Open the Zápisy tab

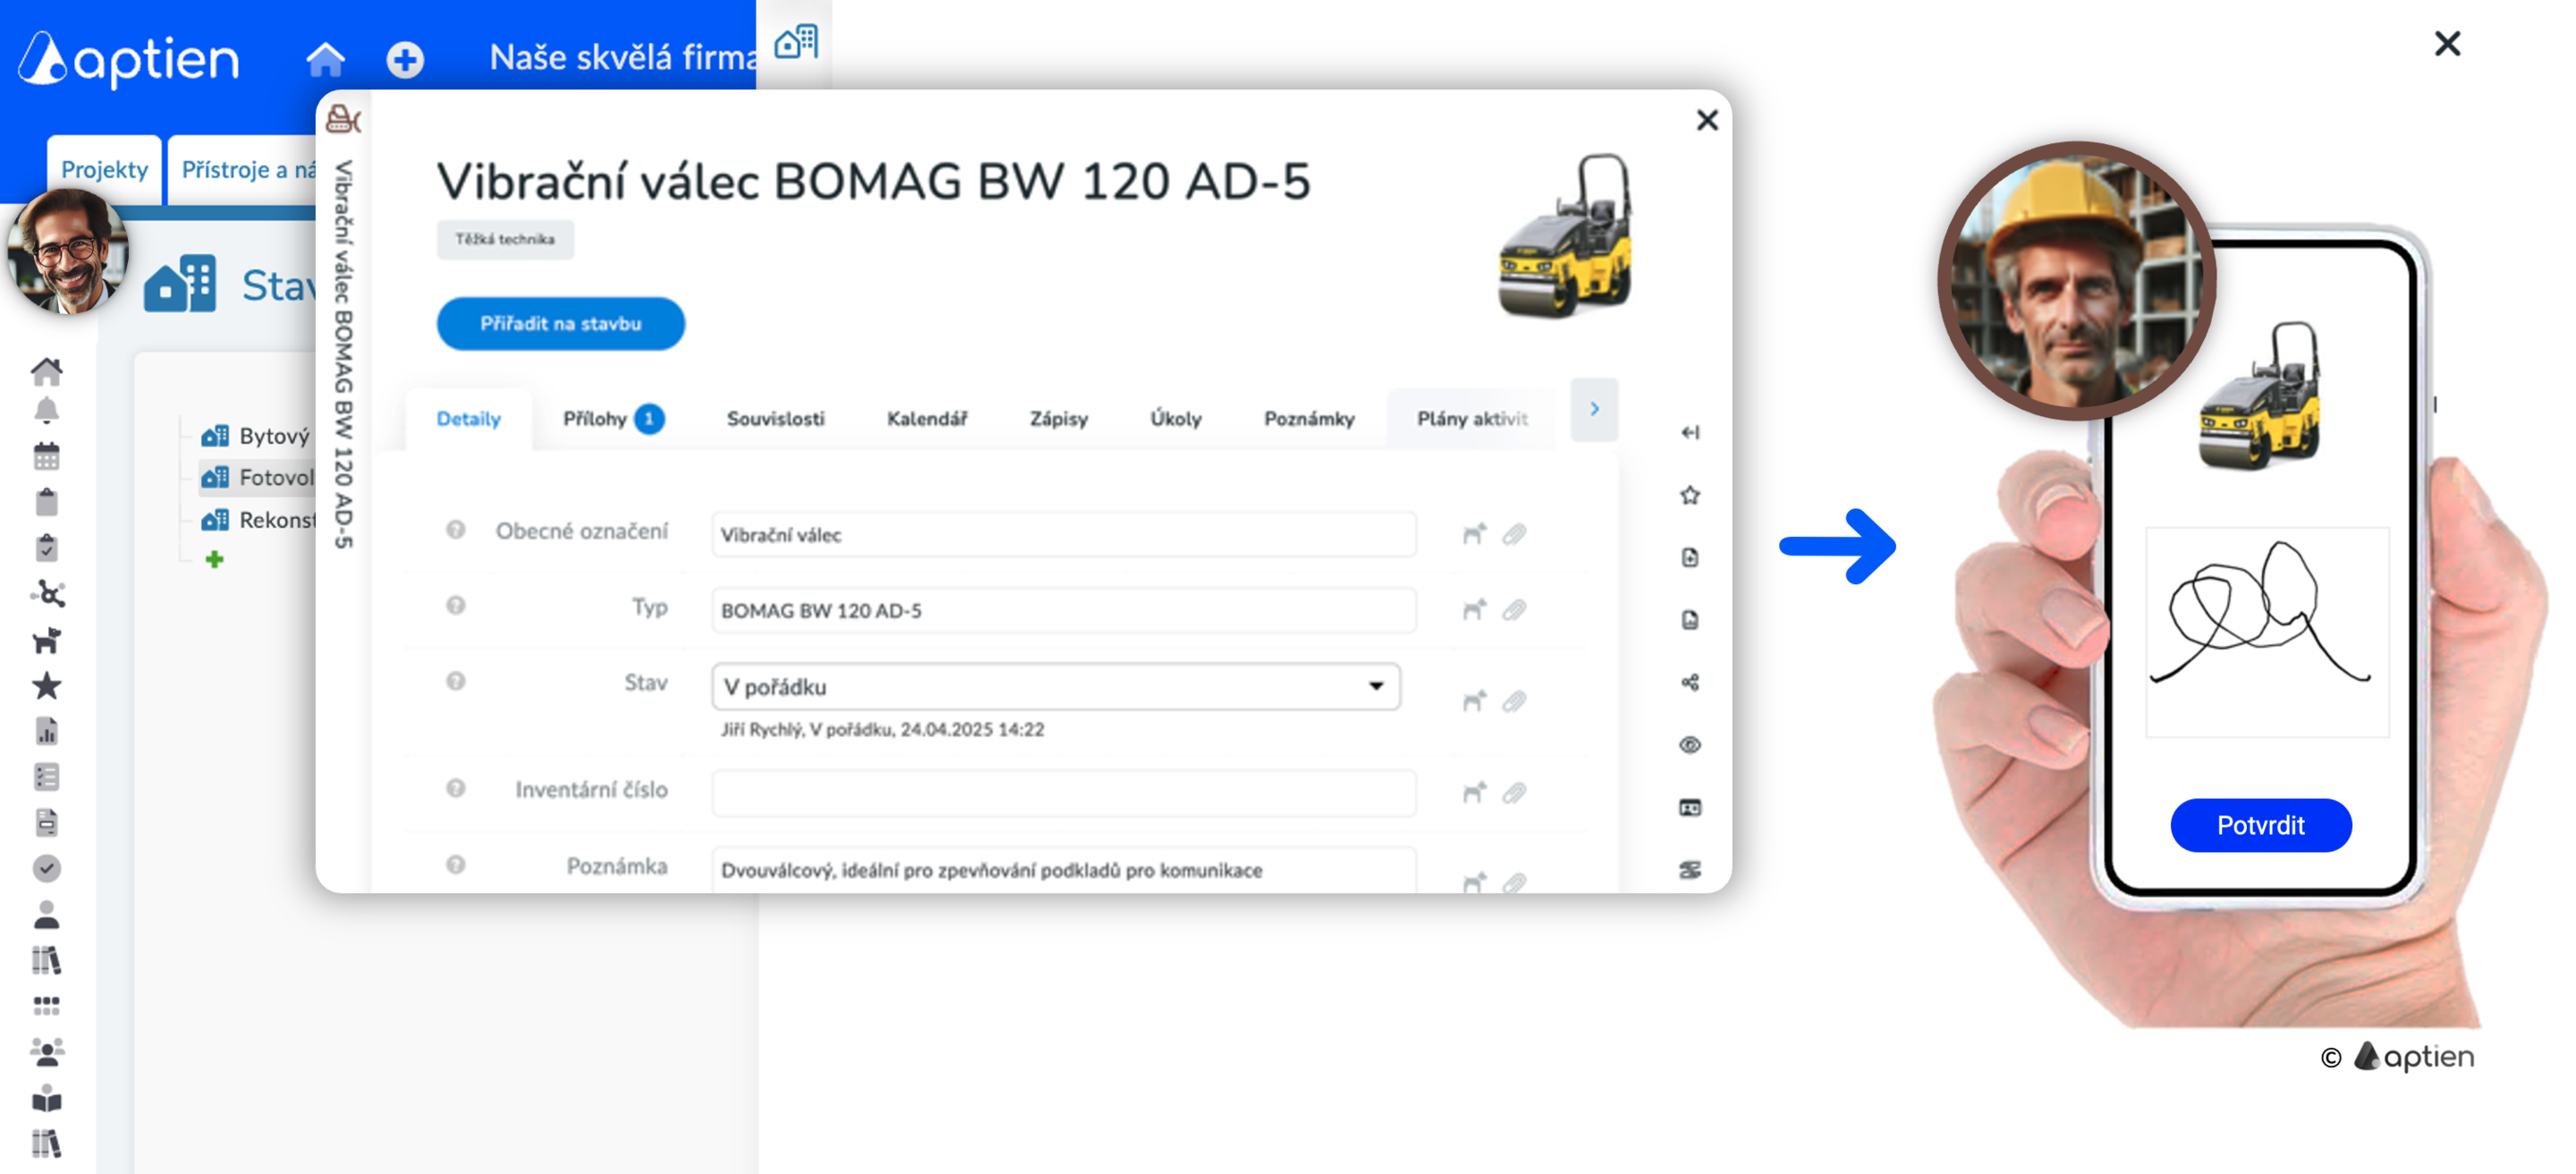(1058, 418)
